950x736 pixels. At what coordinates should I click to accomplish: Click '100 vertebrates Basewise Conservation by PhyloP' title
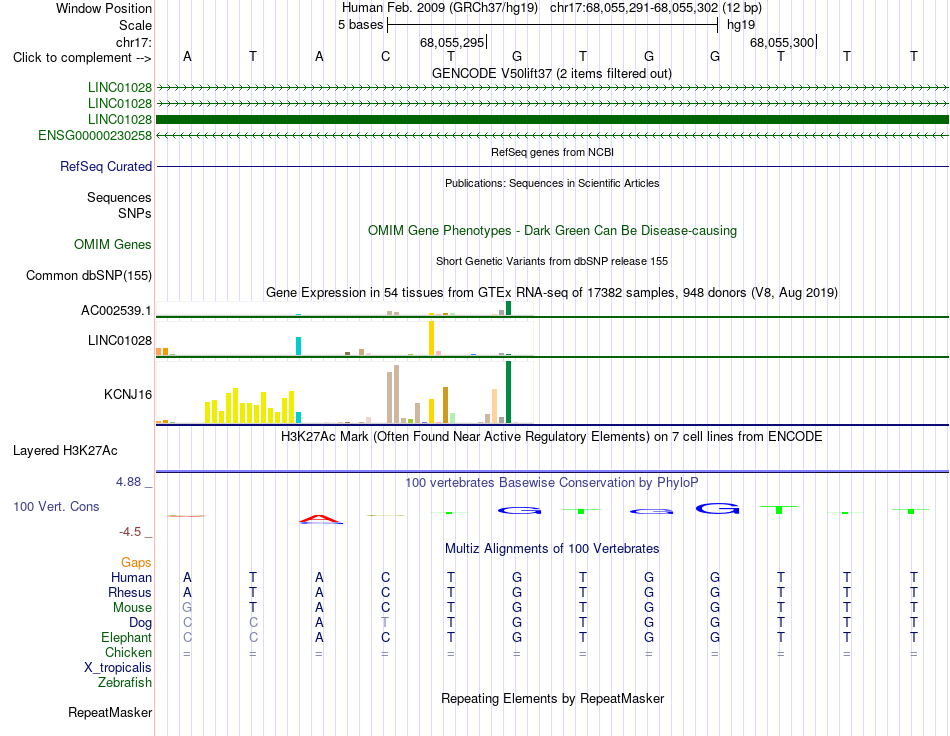pos(552,483)
